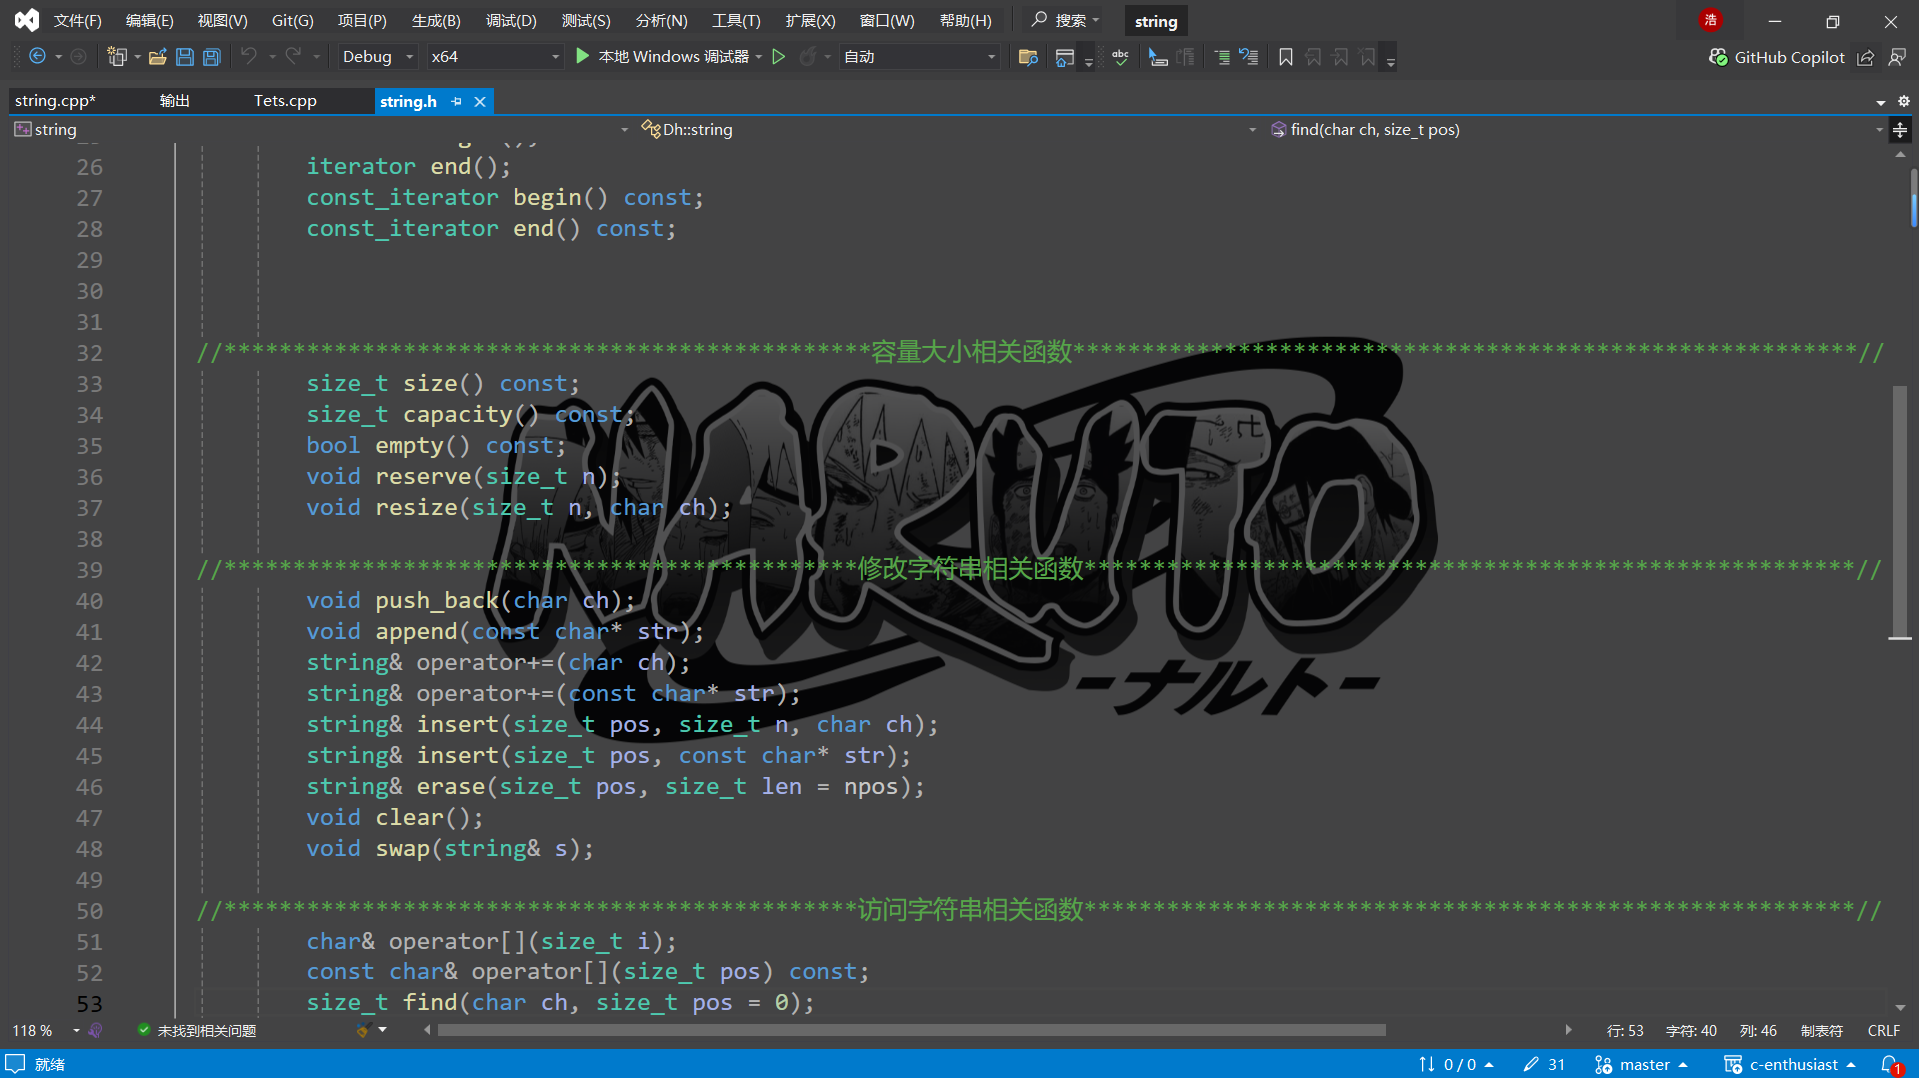Viewport: 1919px width, 1078px height.
Task: Click the navigate backward arrow icon
Action: point(37,57)
